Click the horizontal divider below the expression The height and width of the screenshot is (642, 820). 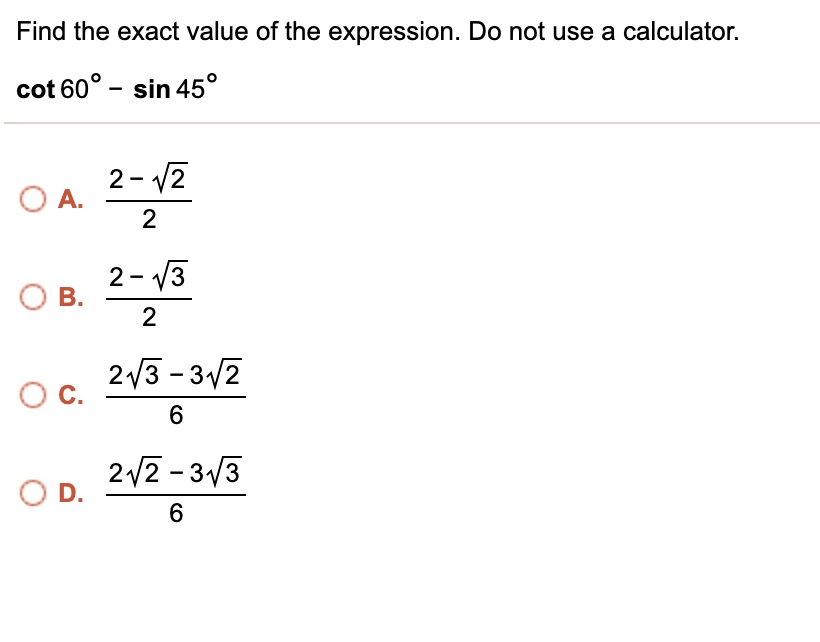[412, 123]
